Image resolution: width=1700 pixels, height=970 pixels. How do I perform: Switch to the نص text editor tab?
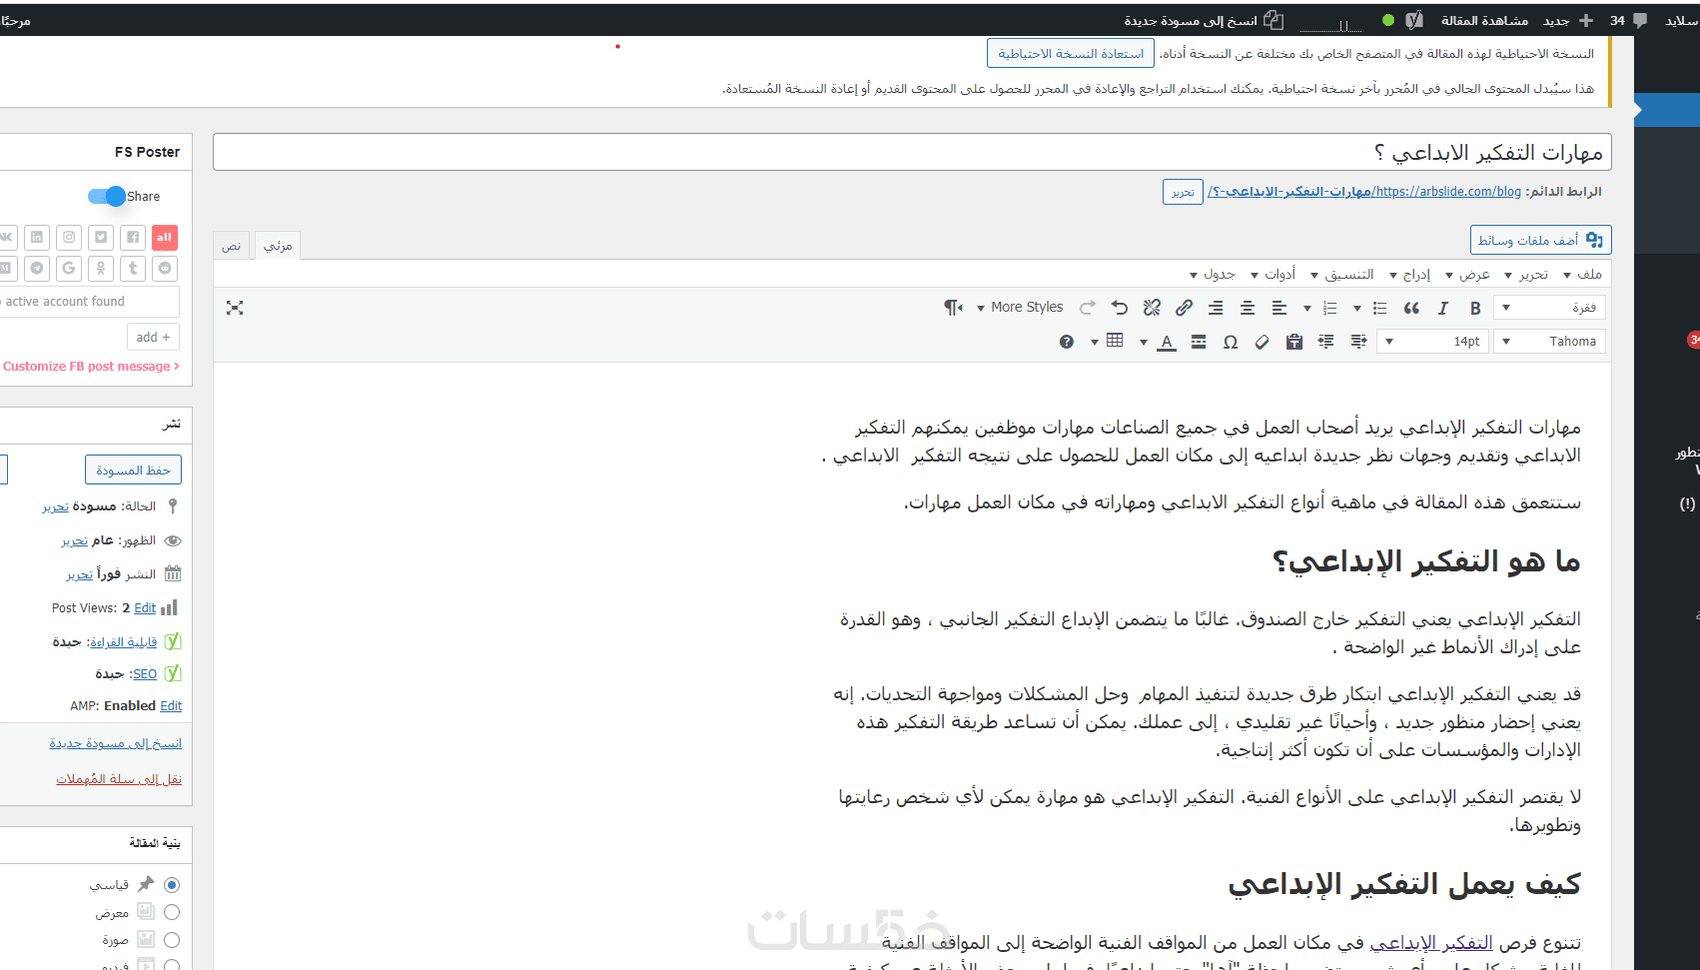coord(231,245)
